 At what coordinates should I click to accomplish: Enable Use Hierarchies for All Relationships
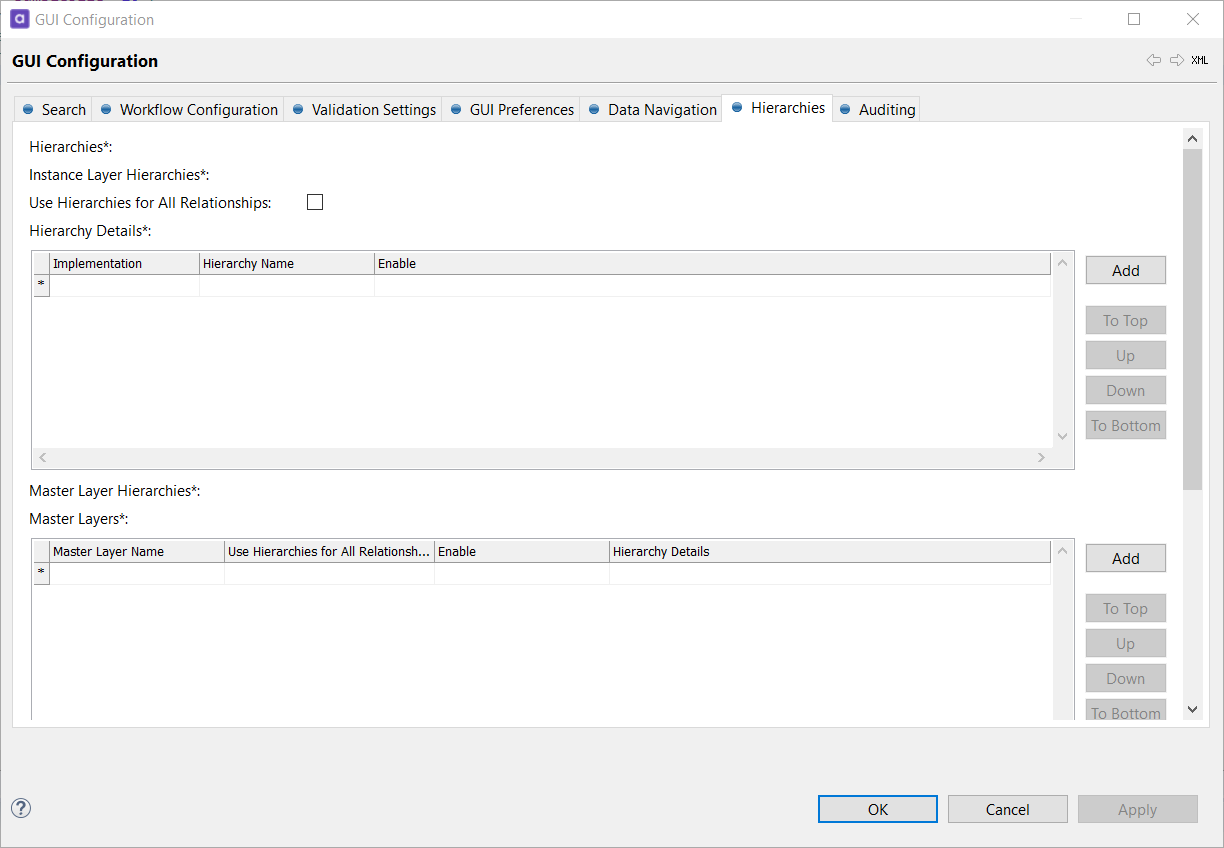314,202
